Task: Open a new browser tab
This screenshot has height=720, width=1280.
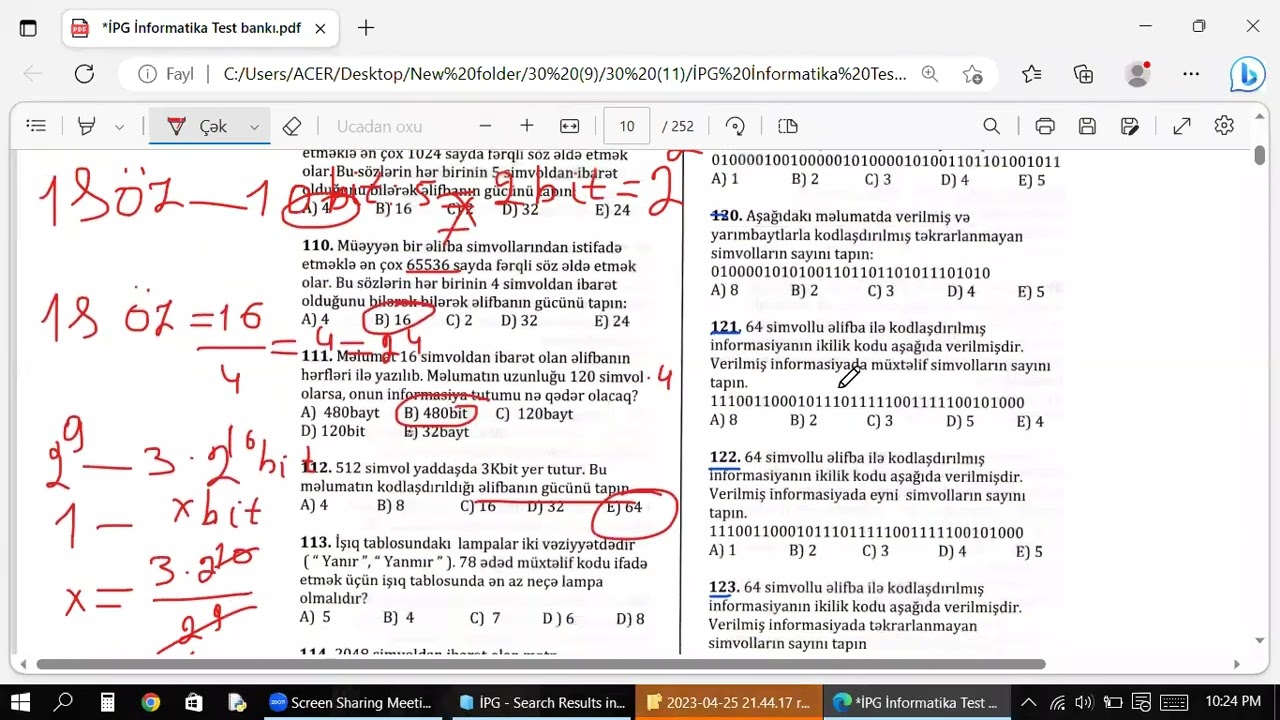Action: click(366, 28)
